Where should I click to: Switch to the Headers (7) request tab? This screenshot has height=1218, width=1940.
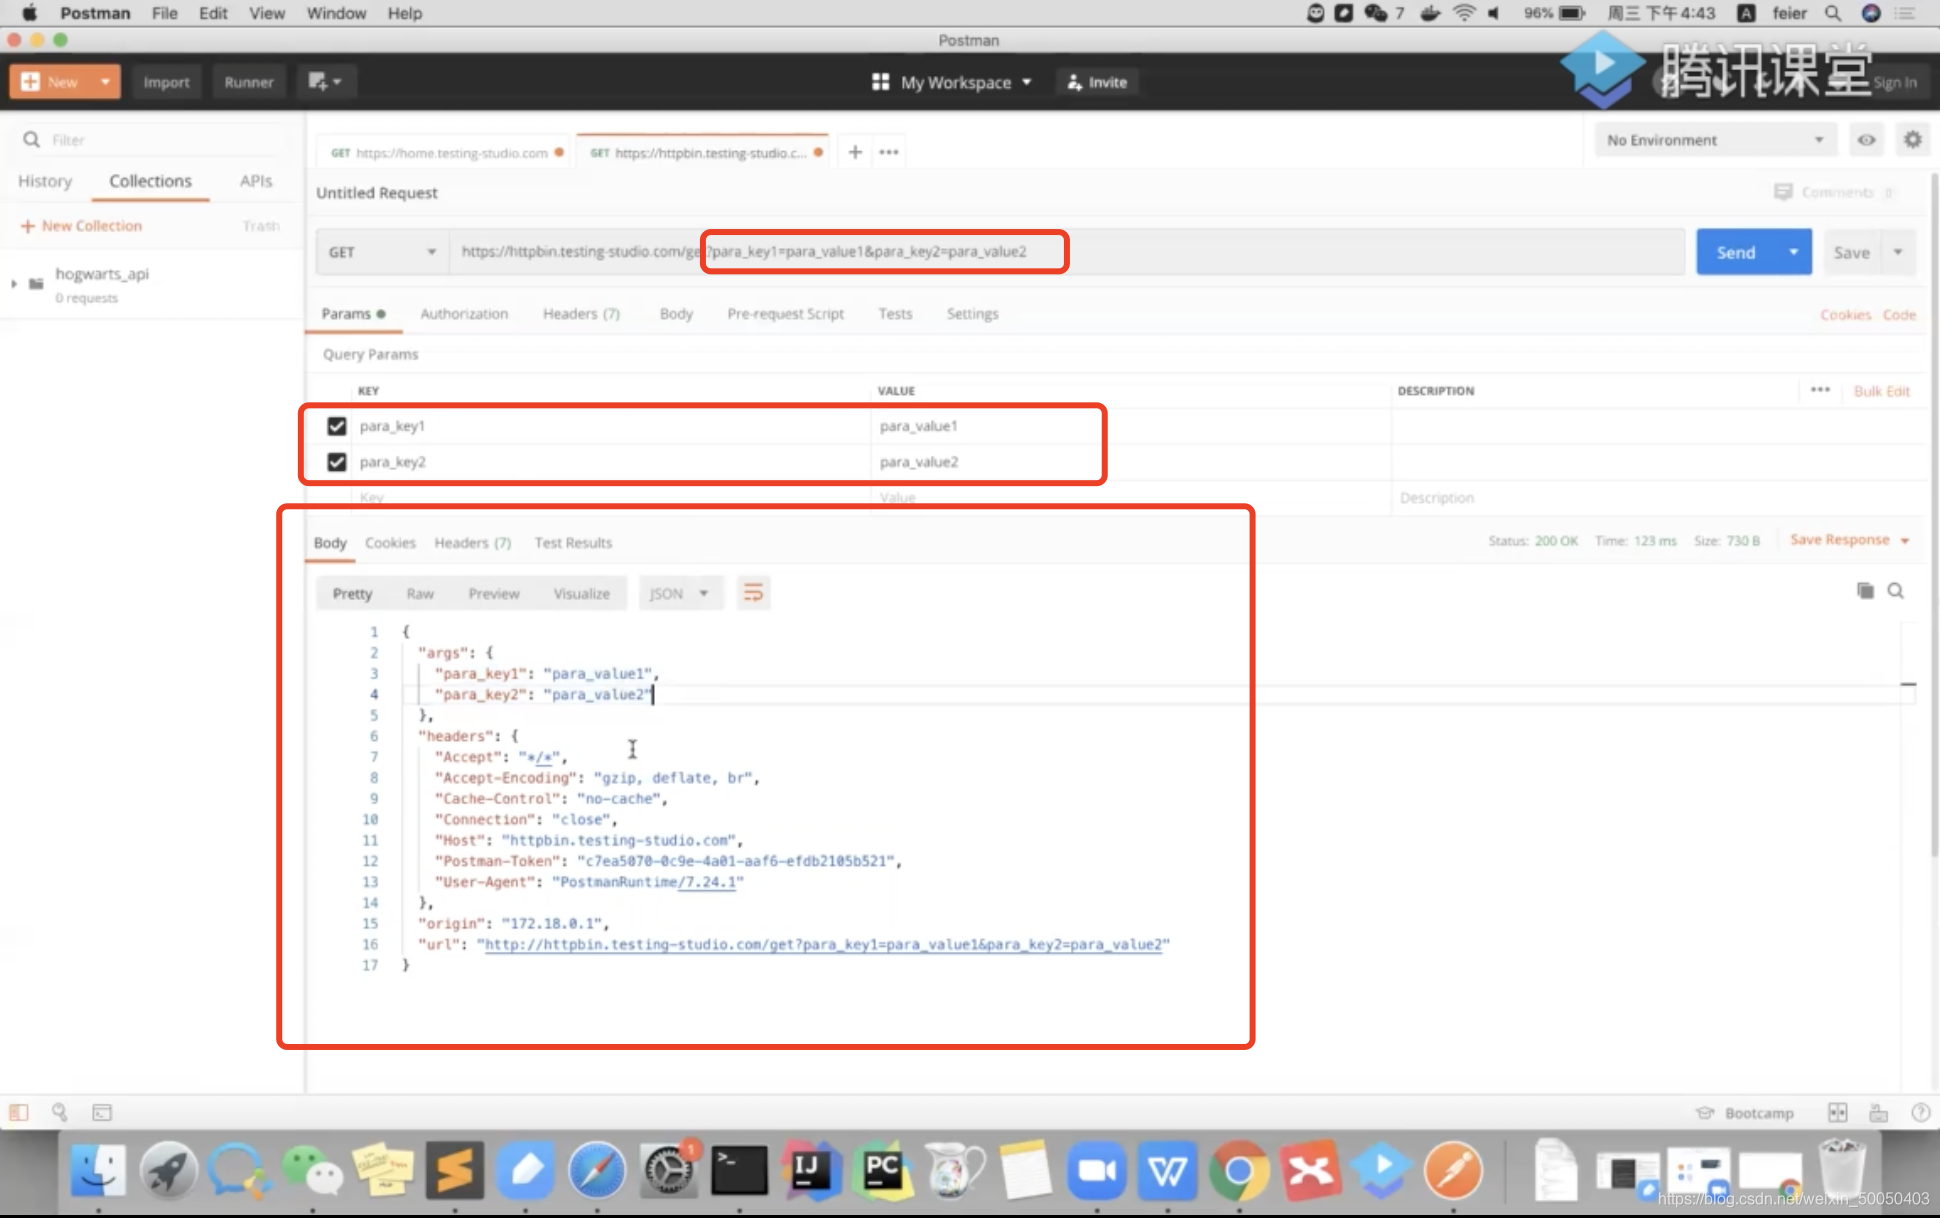(x=581, y=314)
